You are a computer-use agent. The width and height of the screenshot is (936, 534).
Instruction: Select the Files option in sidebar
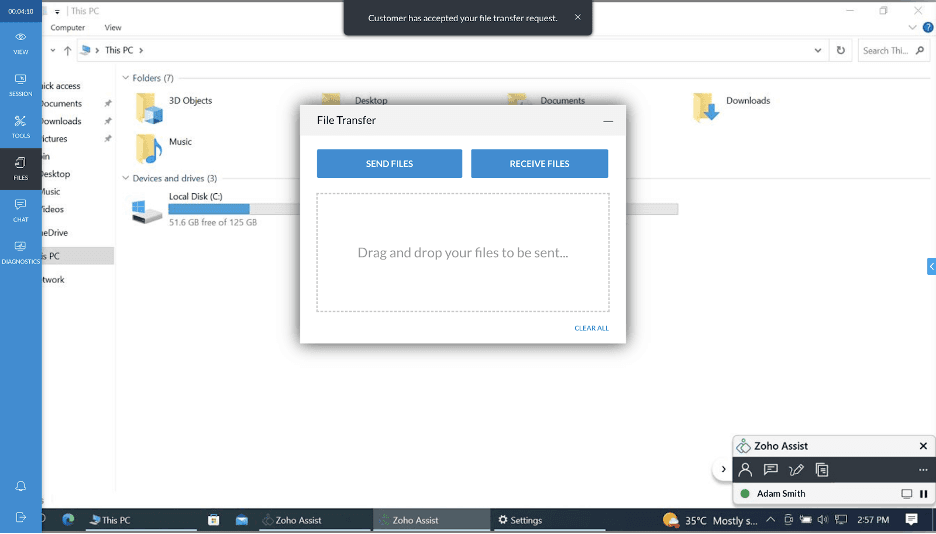pos(21,169)
